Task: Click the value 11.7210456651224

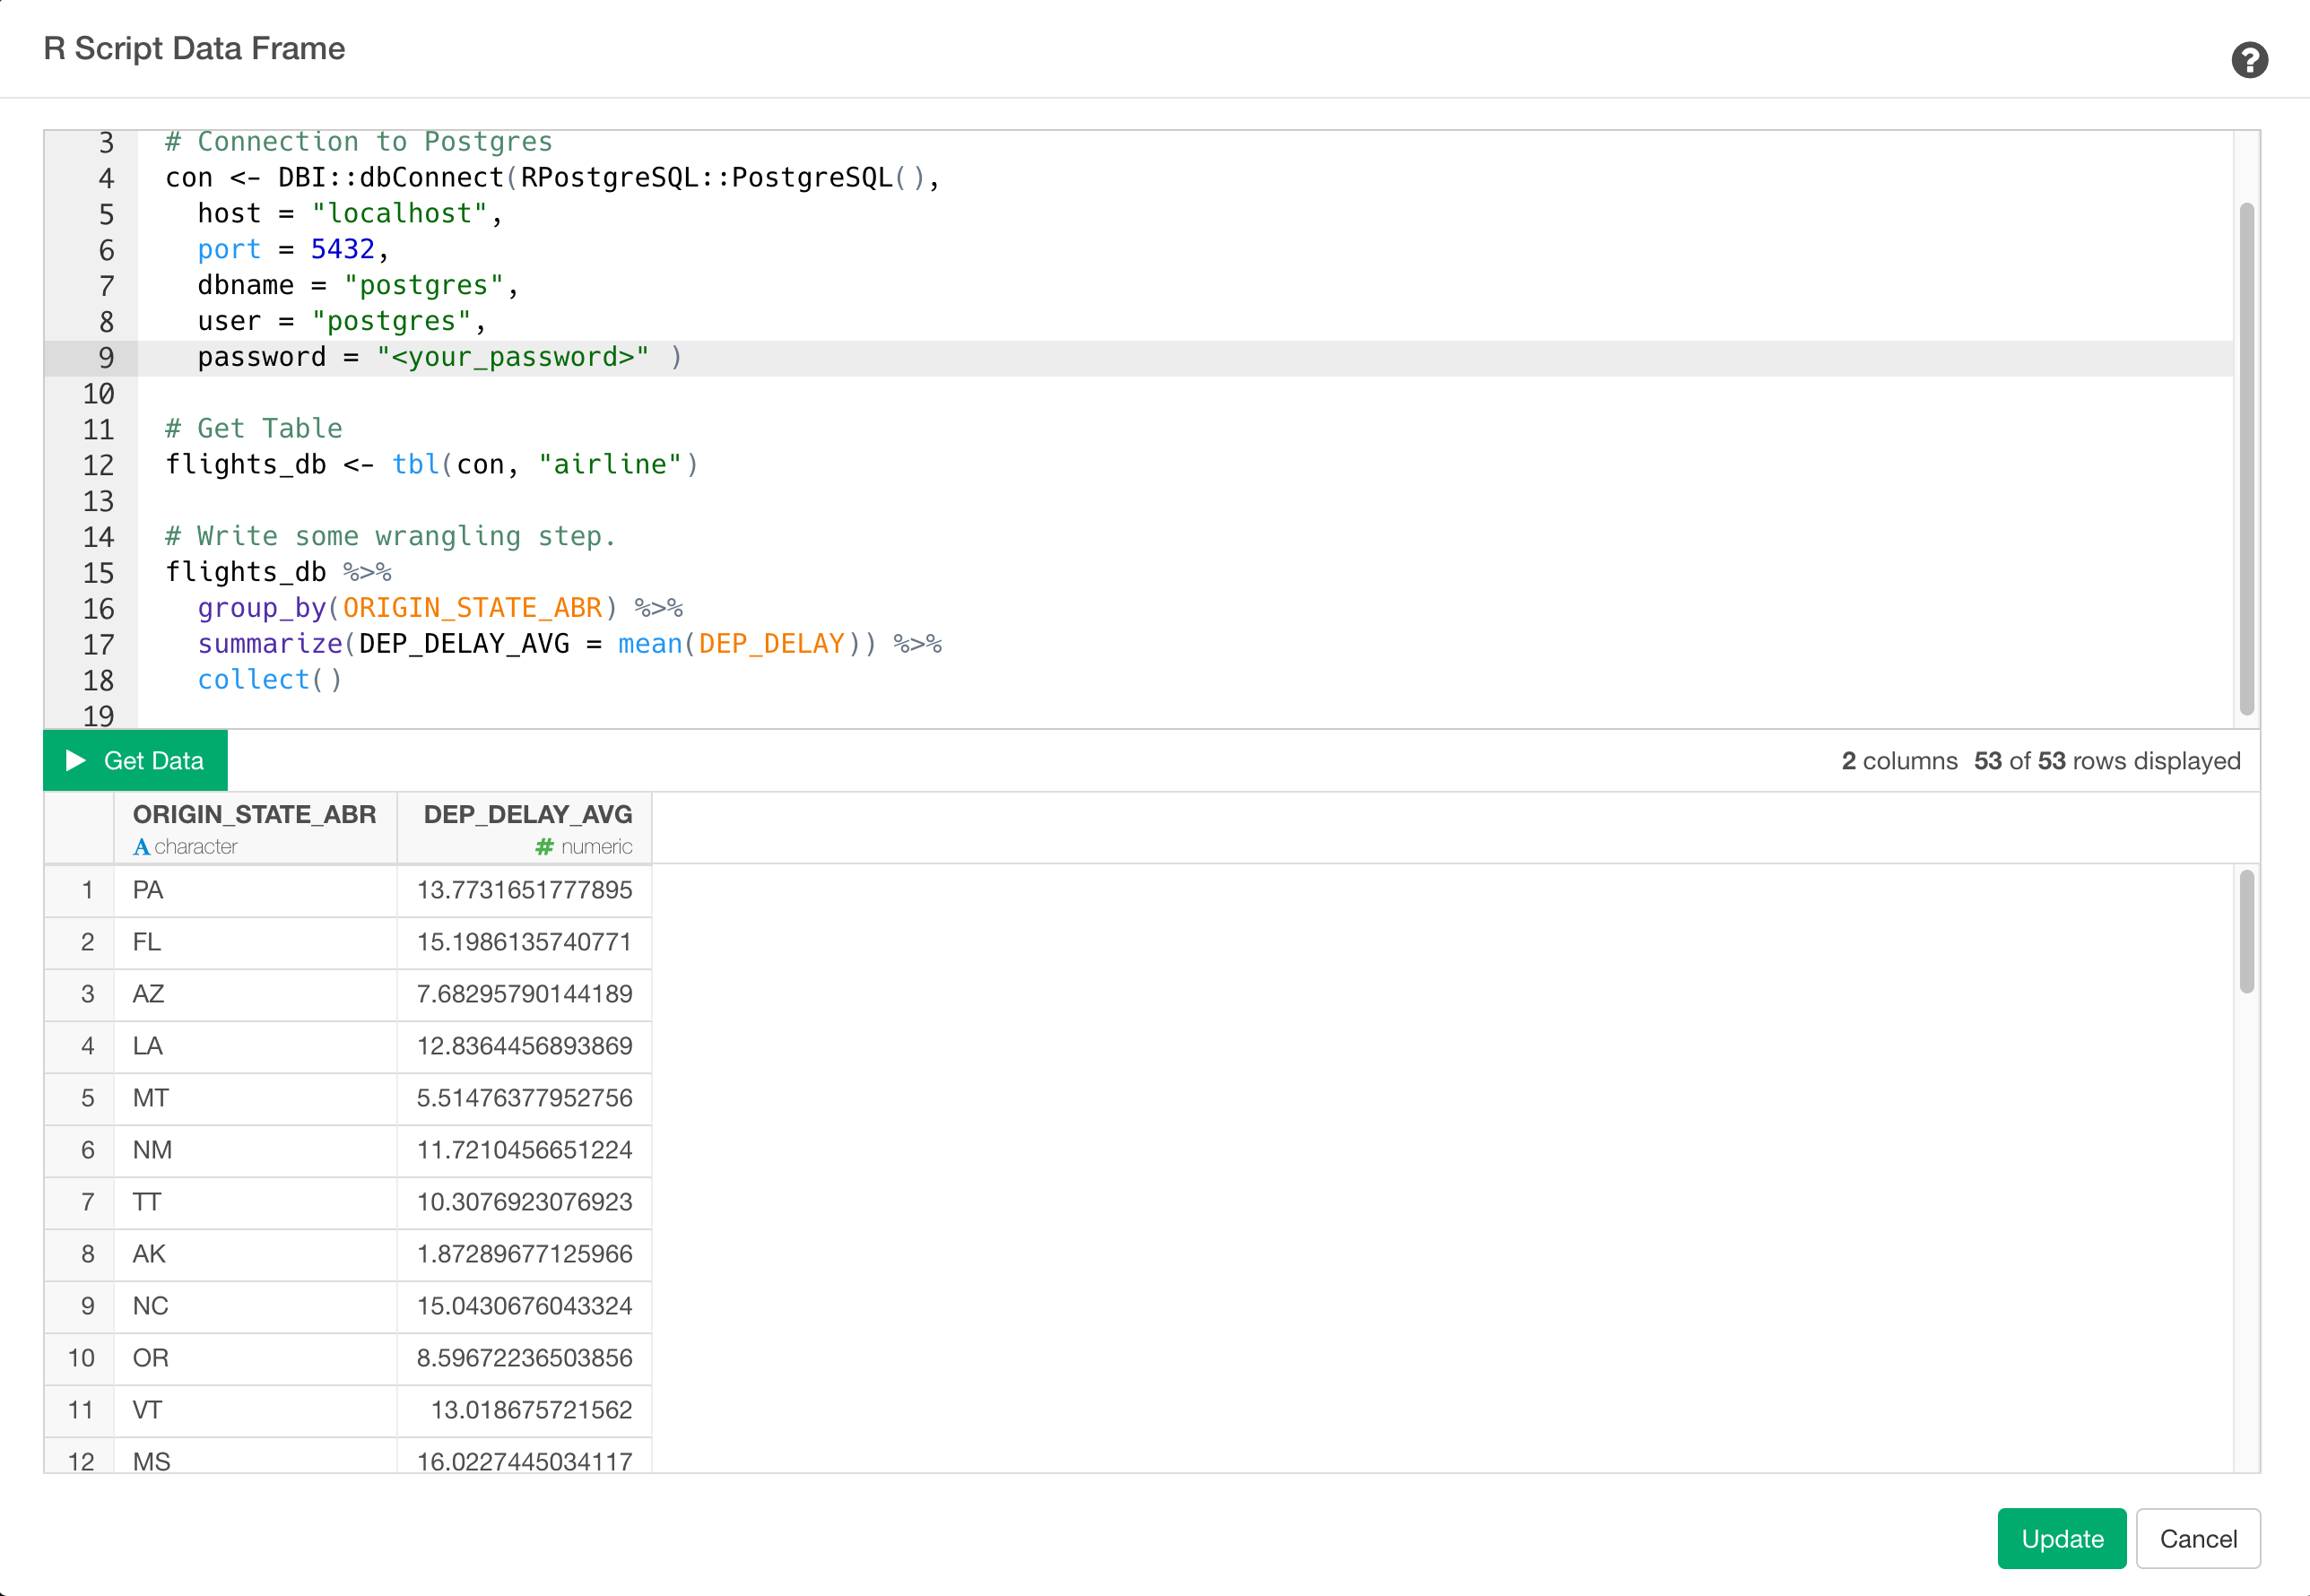Action: pos(525,1151)
